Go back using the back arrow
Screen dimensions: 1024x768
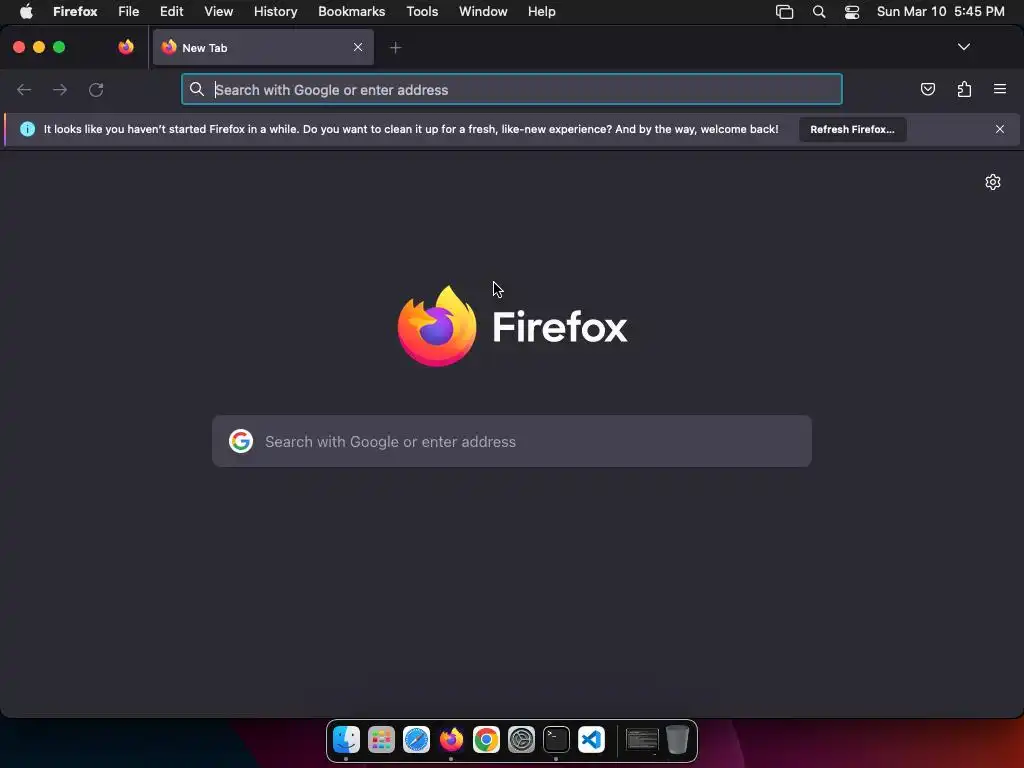[24, 89]
